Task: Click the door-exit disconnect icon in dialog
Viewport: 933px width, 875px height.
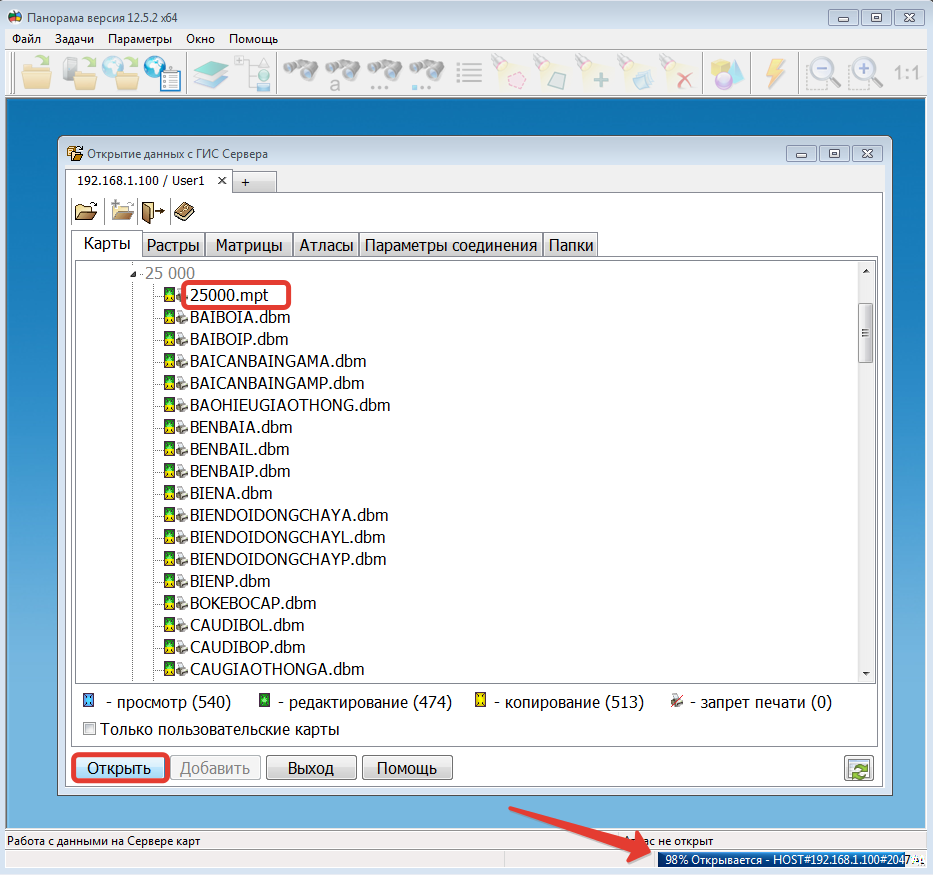Action: (x=152, y=211)
